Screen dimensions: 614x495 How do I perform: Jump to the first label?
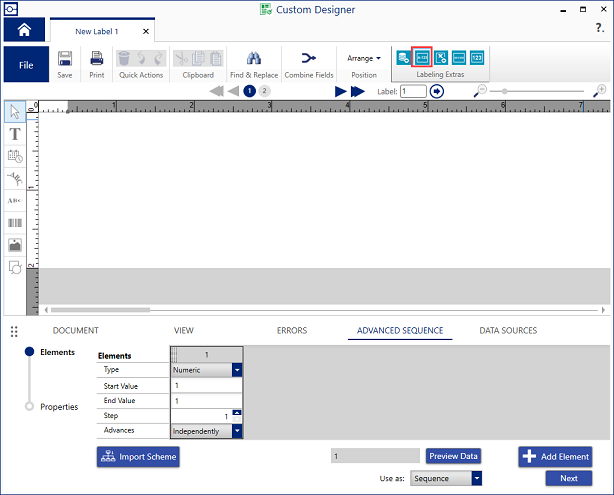[x=217, y=91]
